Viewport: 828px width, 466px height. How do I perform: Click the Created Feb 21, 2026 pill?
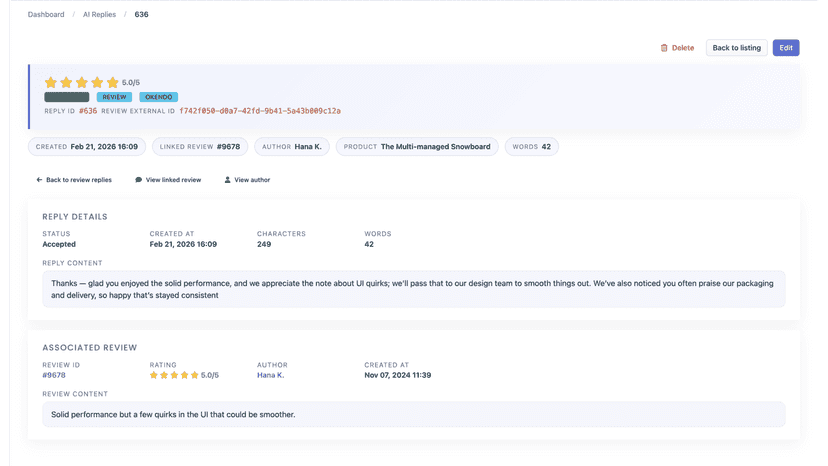87,147
